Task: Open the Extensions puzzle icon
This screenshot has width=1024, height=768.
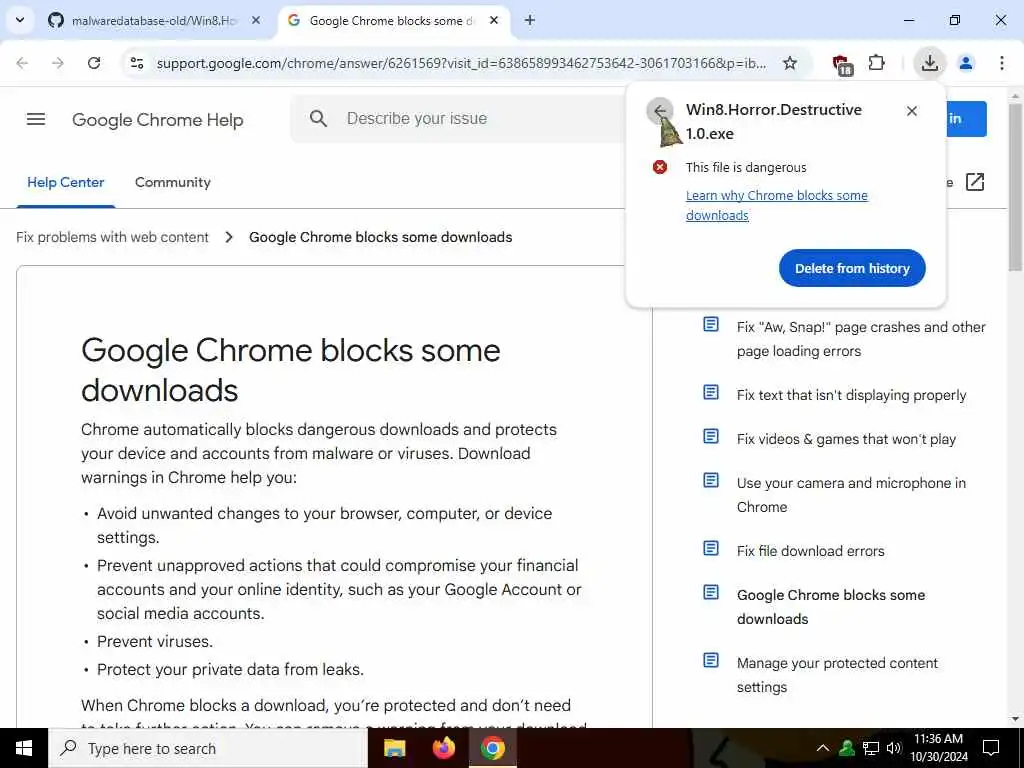Action: click(x=876, y=63)
